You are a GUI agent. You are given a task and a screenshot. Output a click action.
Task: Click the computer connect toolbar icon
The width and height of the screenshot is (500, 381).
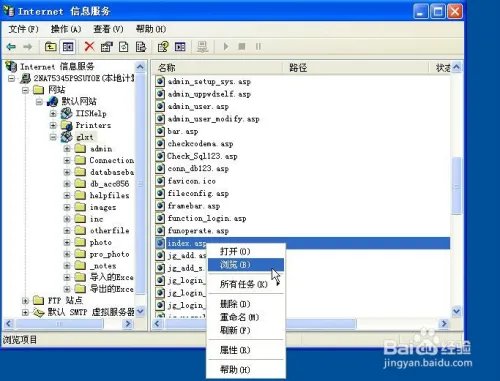(x=202, y=47)
